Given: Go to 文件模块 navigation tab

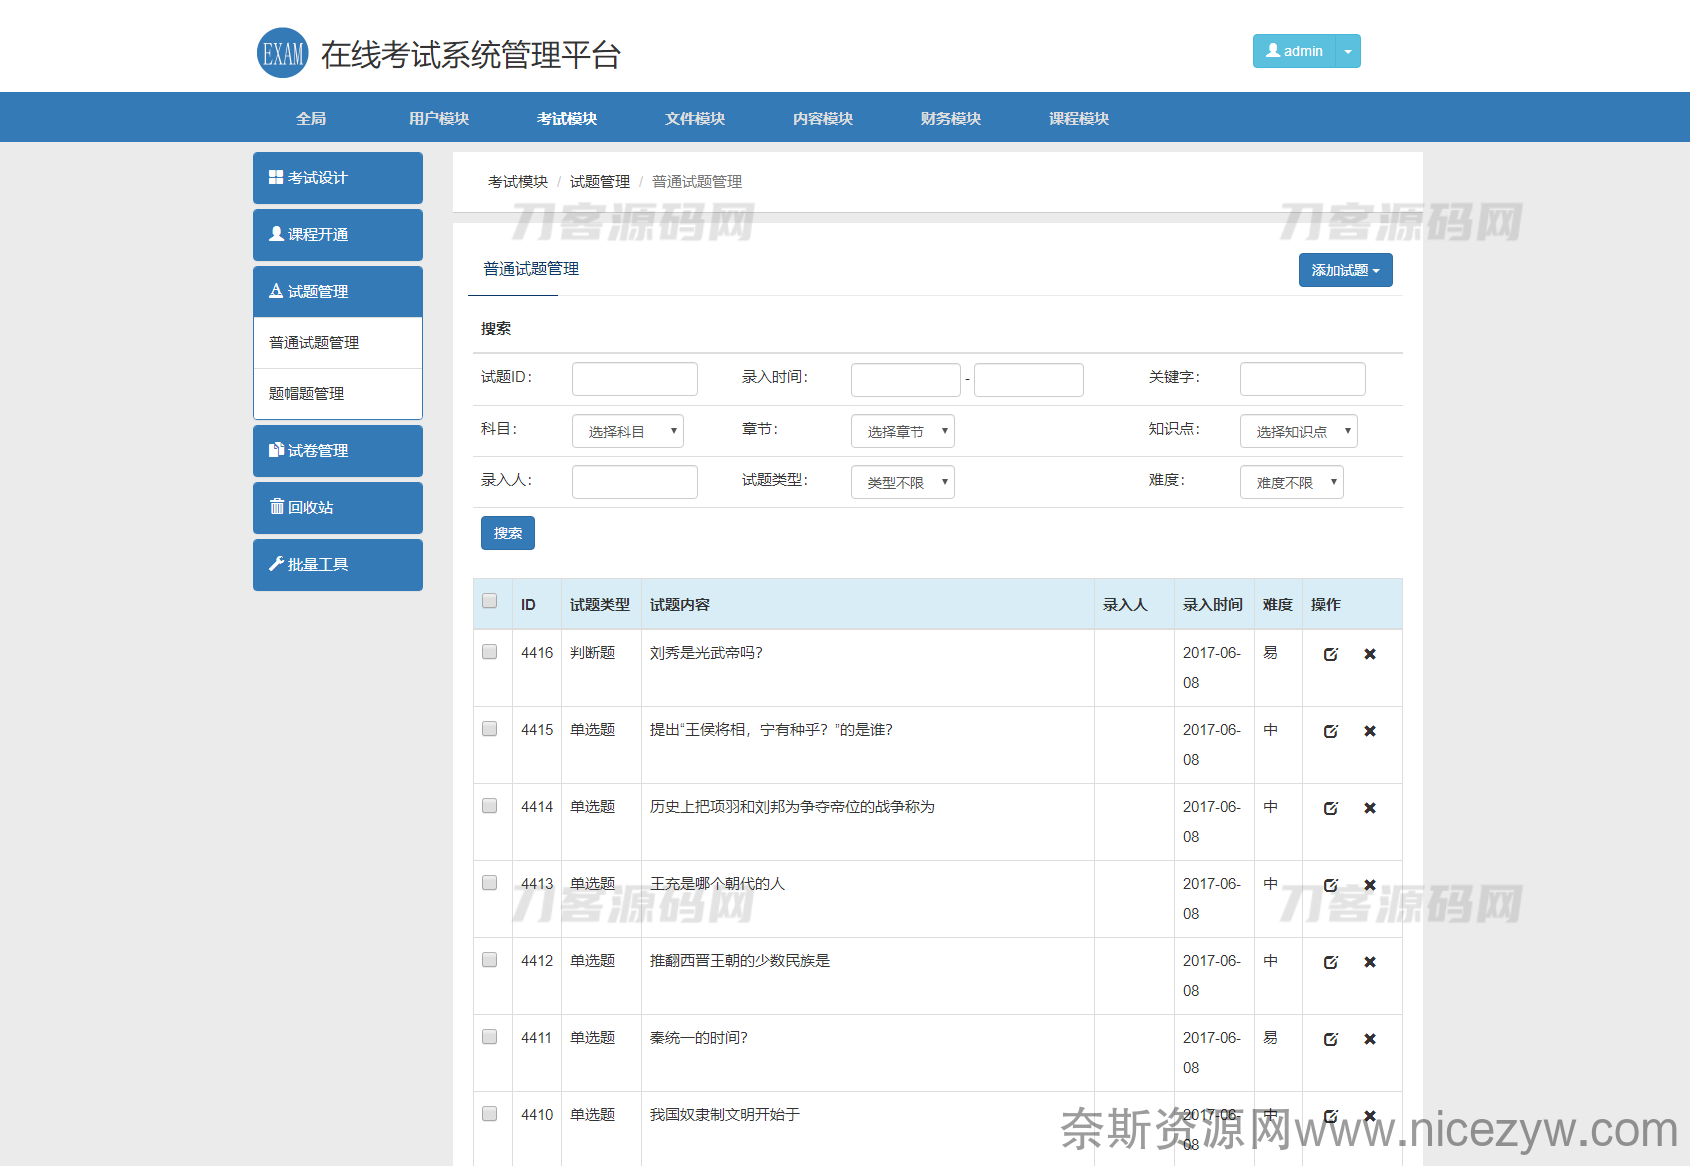Looking at the screenshot, I should 695,118.
